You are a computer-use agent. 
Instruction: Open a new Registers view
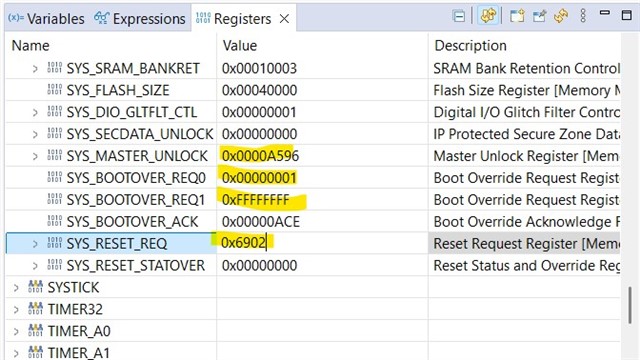517,16
